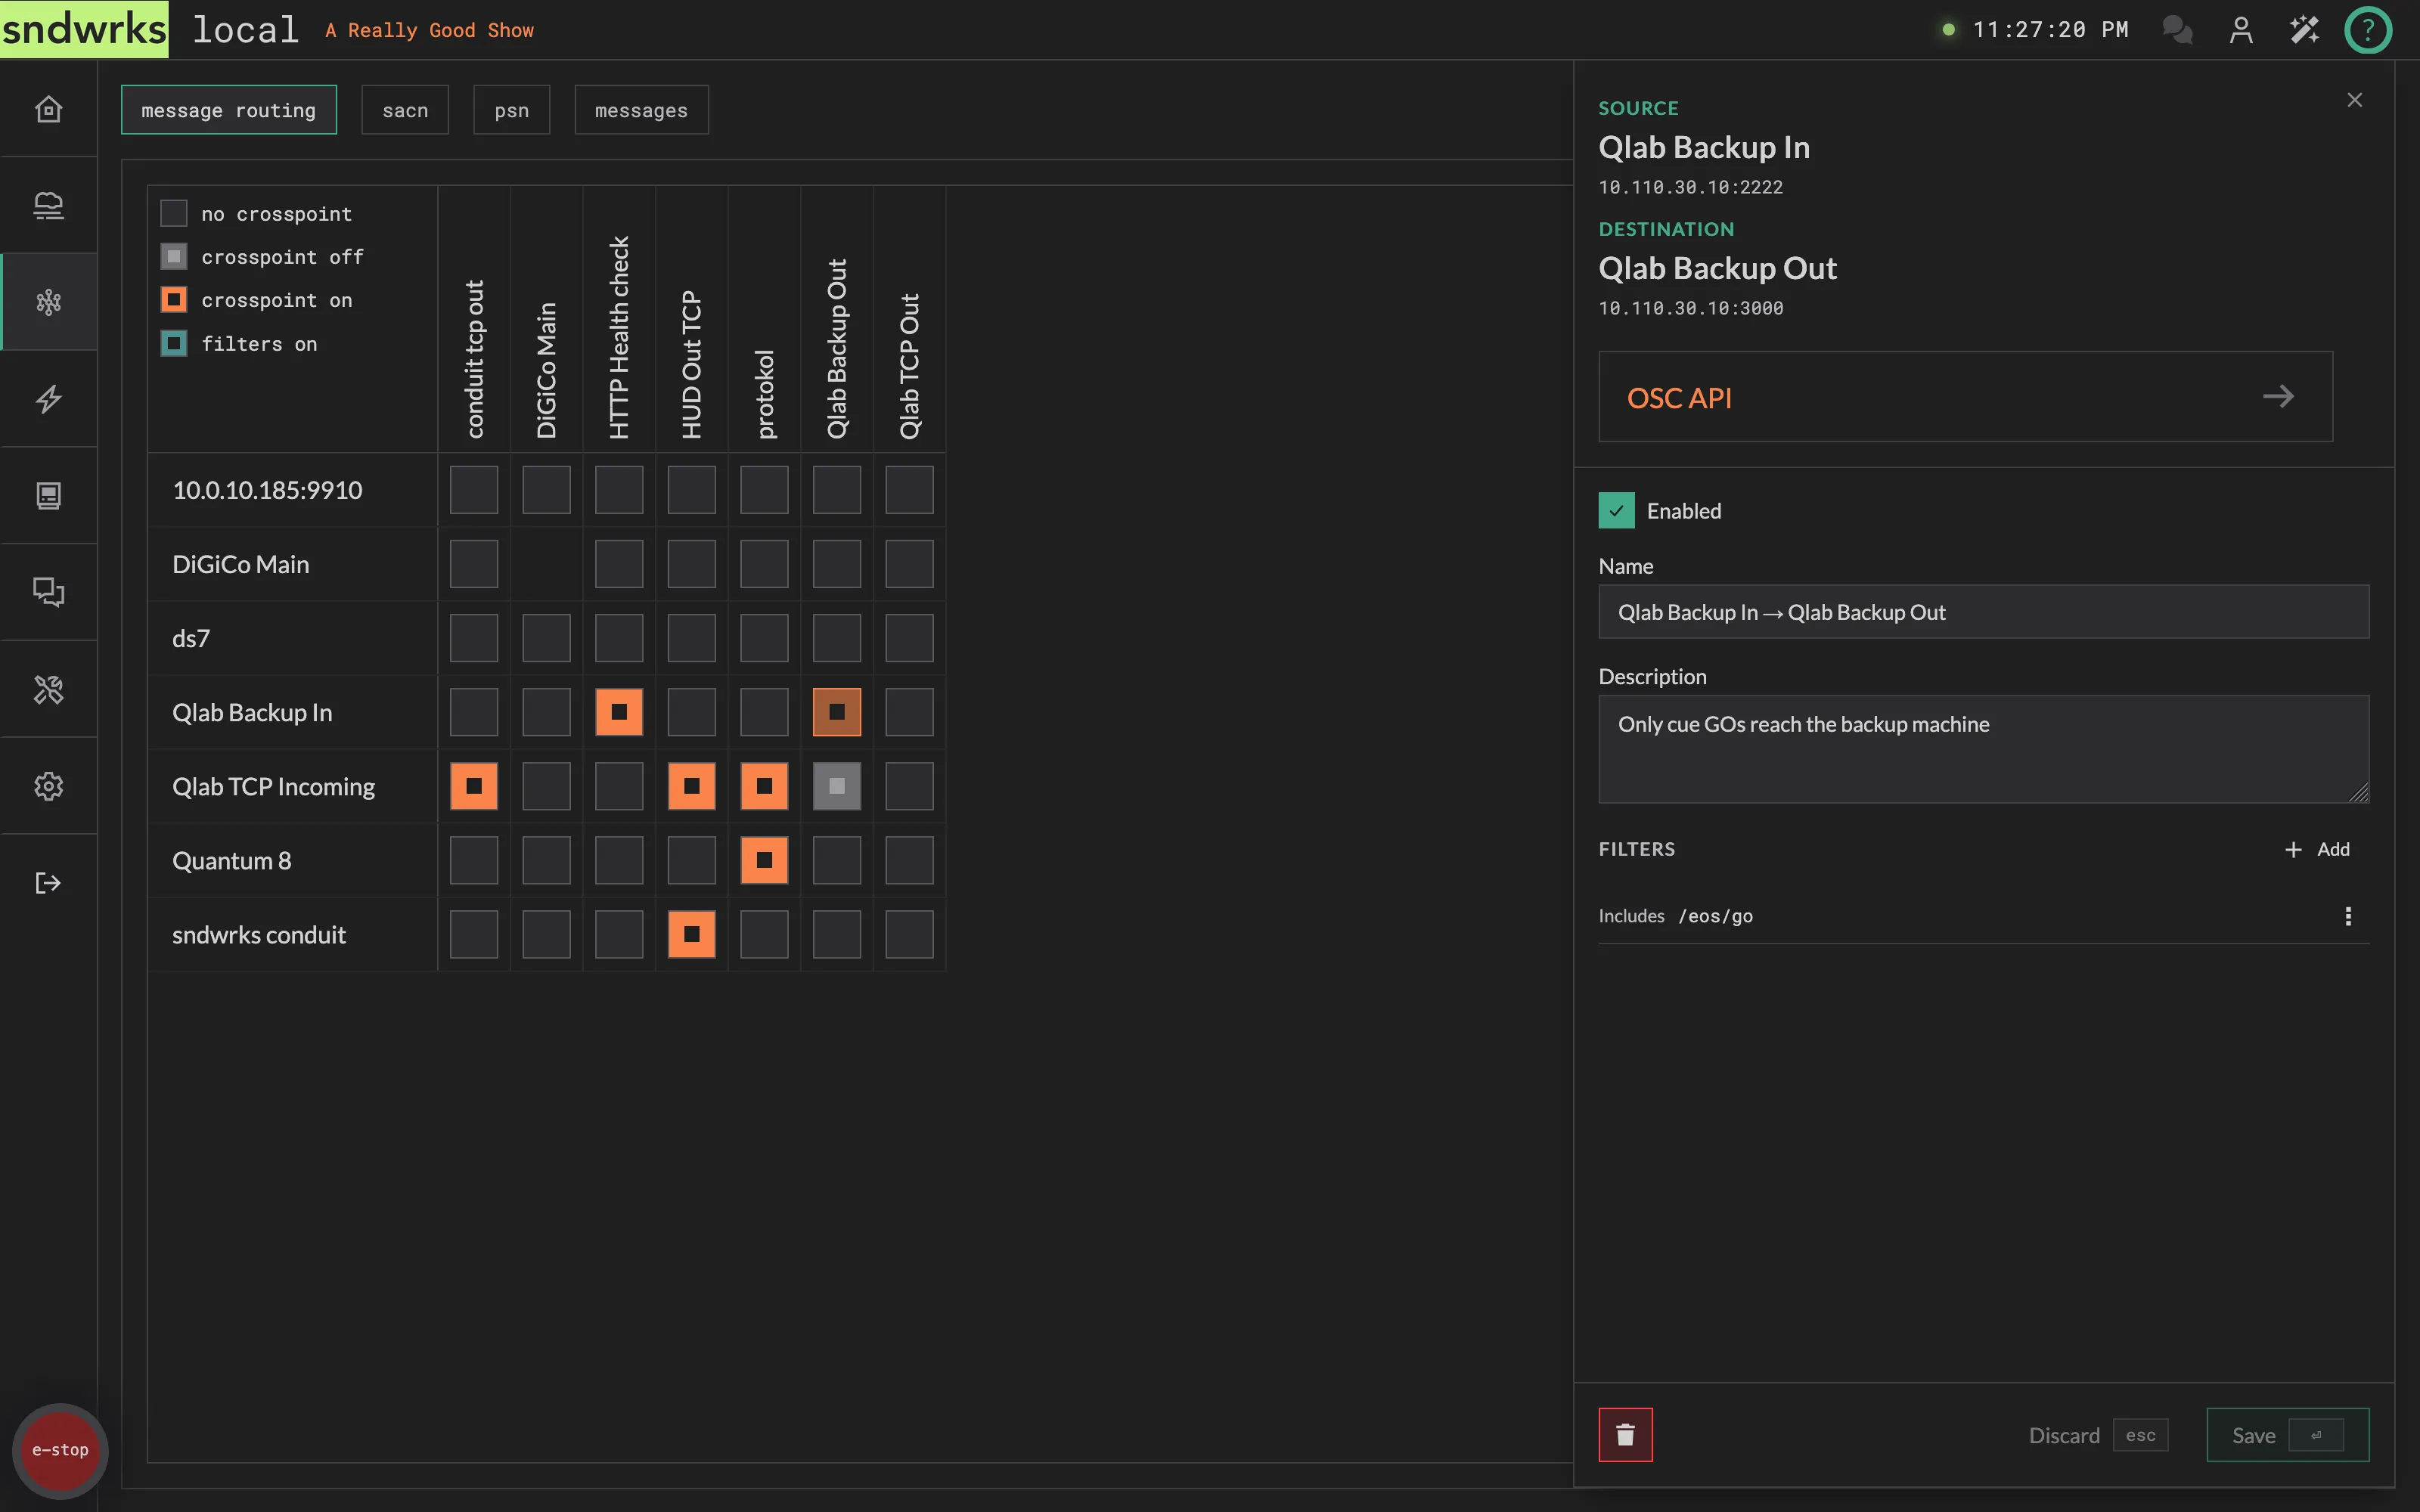This screenshot has width=2420, height=1512.
Task: Switch to the messages tab
Action: pos(641,110)
